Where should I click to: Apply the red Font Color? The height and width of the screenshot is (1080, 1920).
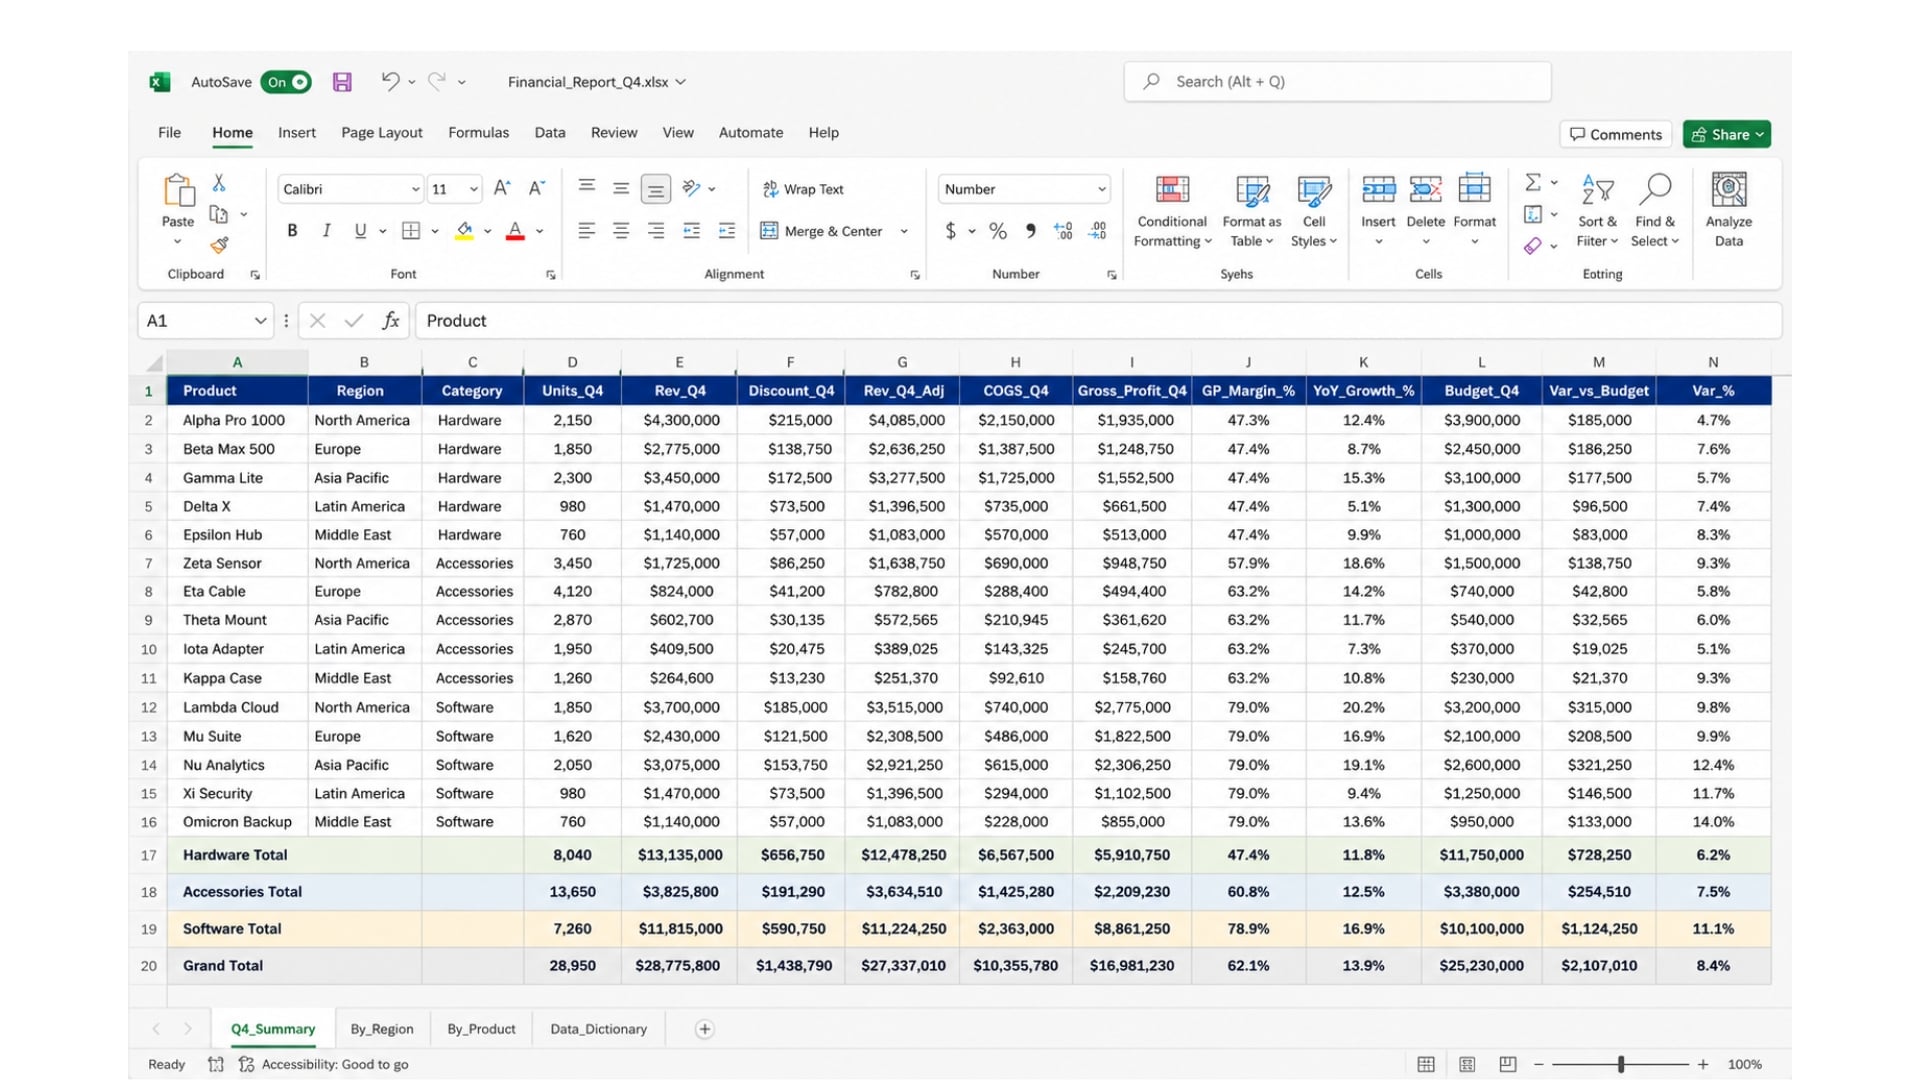515,231
